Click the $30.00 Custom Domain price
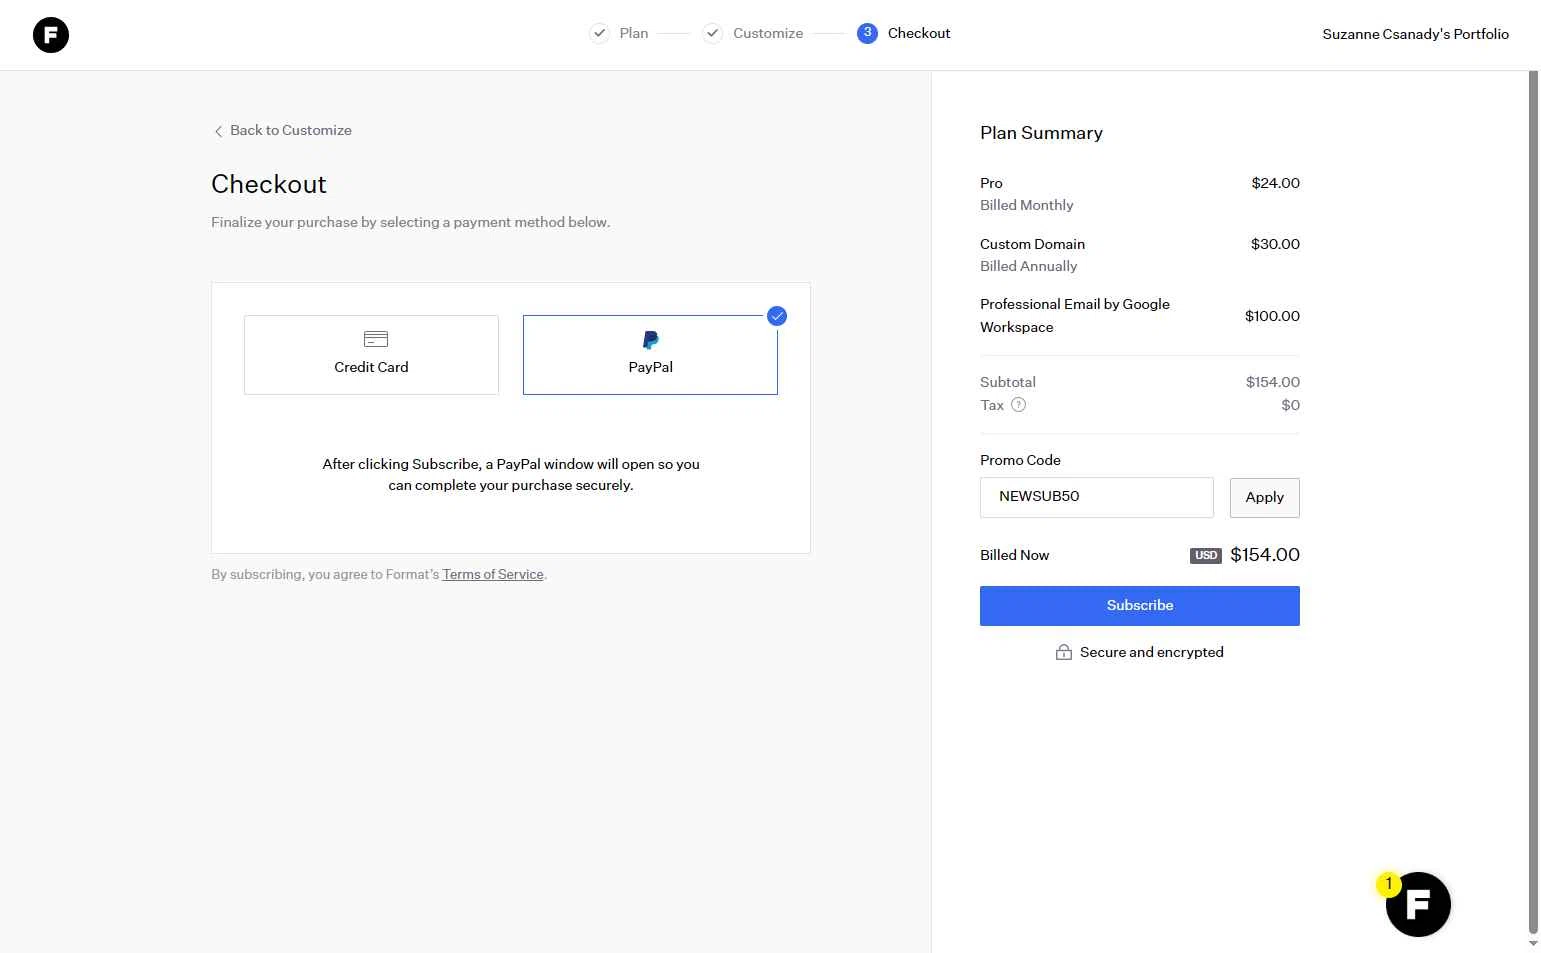Viewport: 1541px width, 953px height. pos(1275,244)
